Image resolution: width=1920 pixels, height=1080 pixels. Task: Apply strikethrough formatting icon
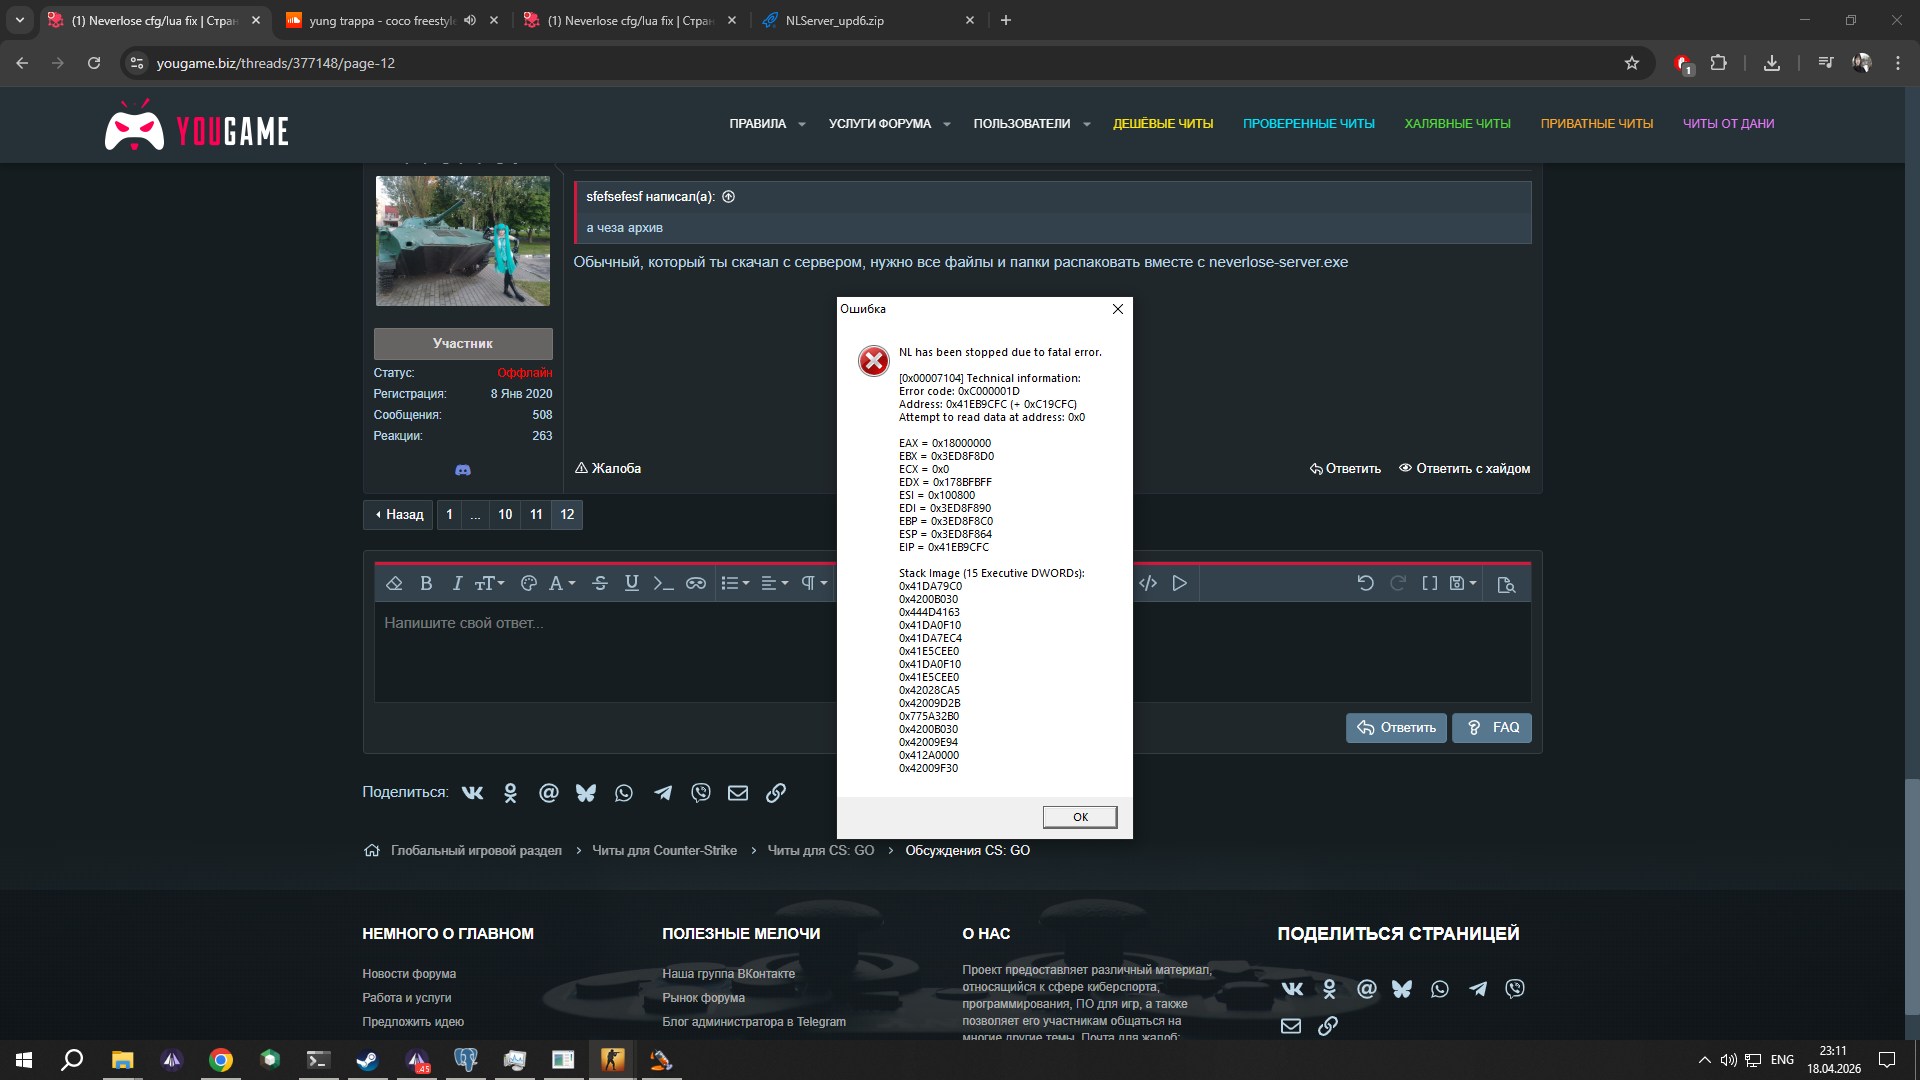click(x=600, y=583)
